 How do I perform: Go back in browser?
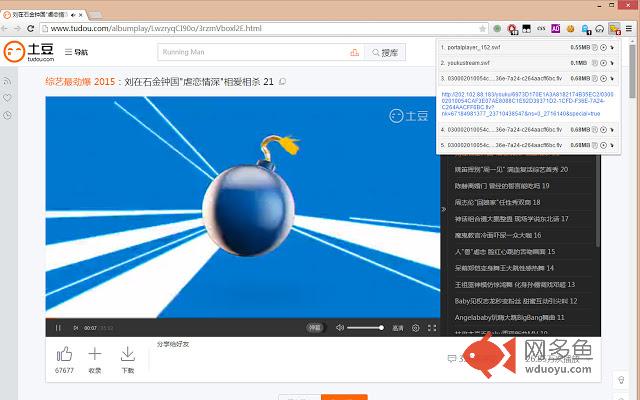[x=4, y=28]
